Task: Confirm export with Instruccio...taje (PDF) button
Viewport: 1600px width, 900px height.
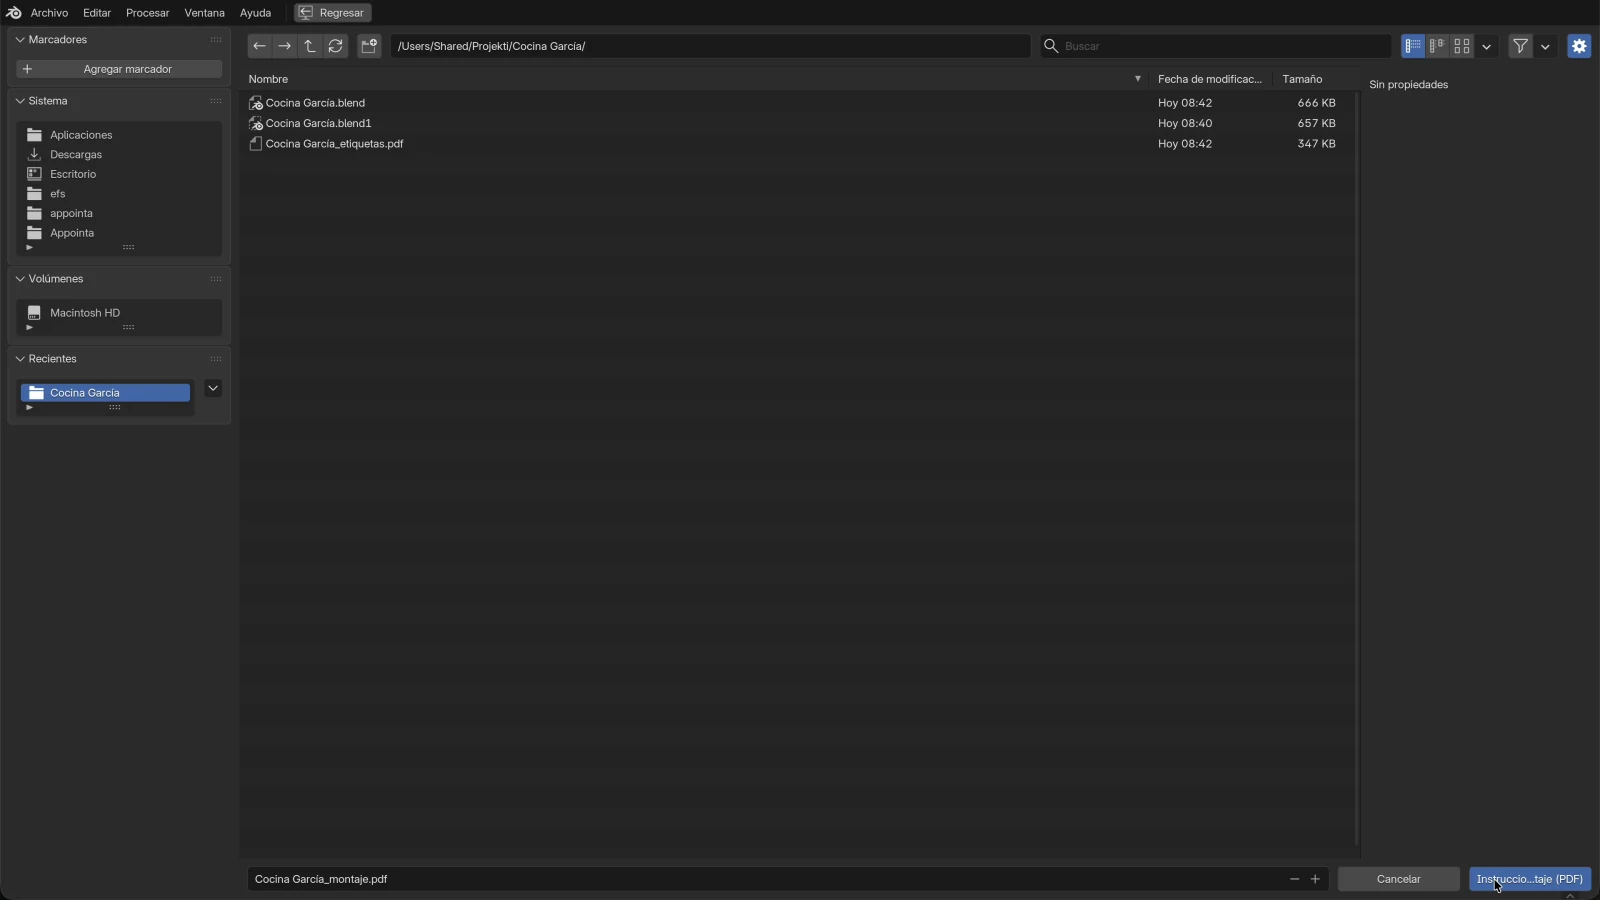Action: [x=1530, y=879]
